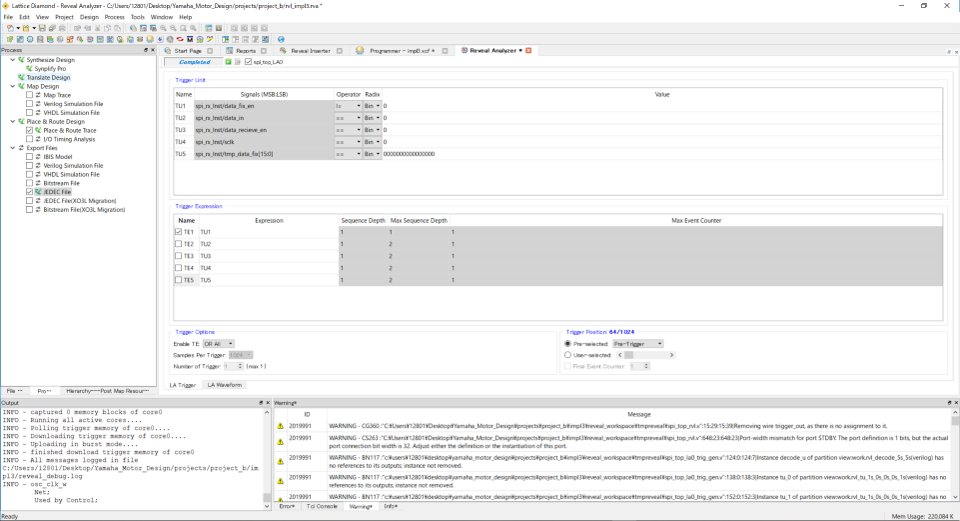Viewport: 960px width, 521px height.
Task: Click the warning icon on the first message row
Action: [x=280, y=426]
